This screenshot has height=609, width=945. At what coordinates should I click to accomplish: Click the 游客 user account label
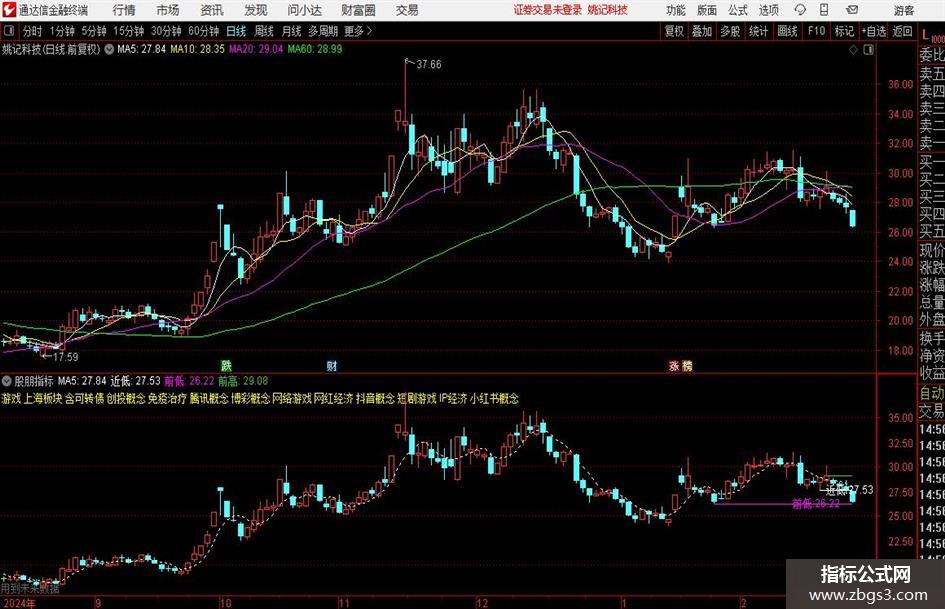904,10
